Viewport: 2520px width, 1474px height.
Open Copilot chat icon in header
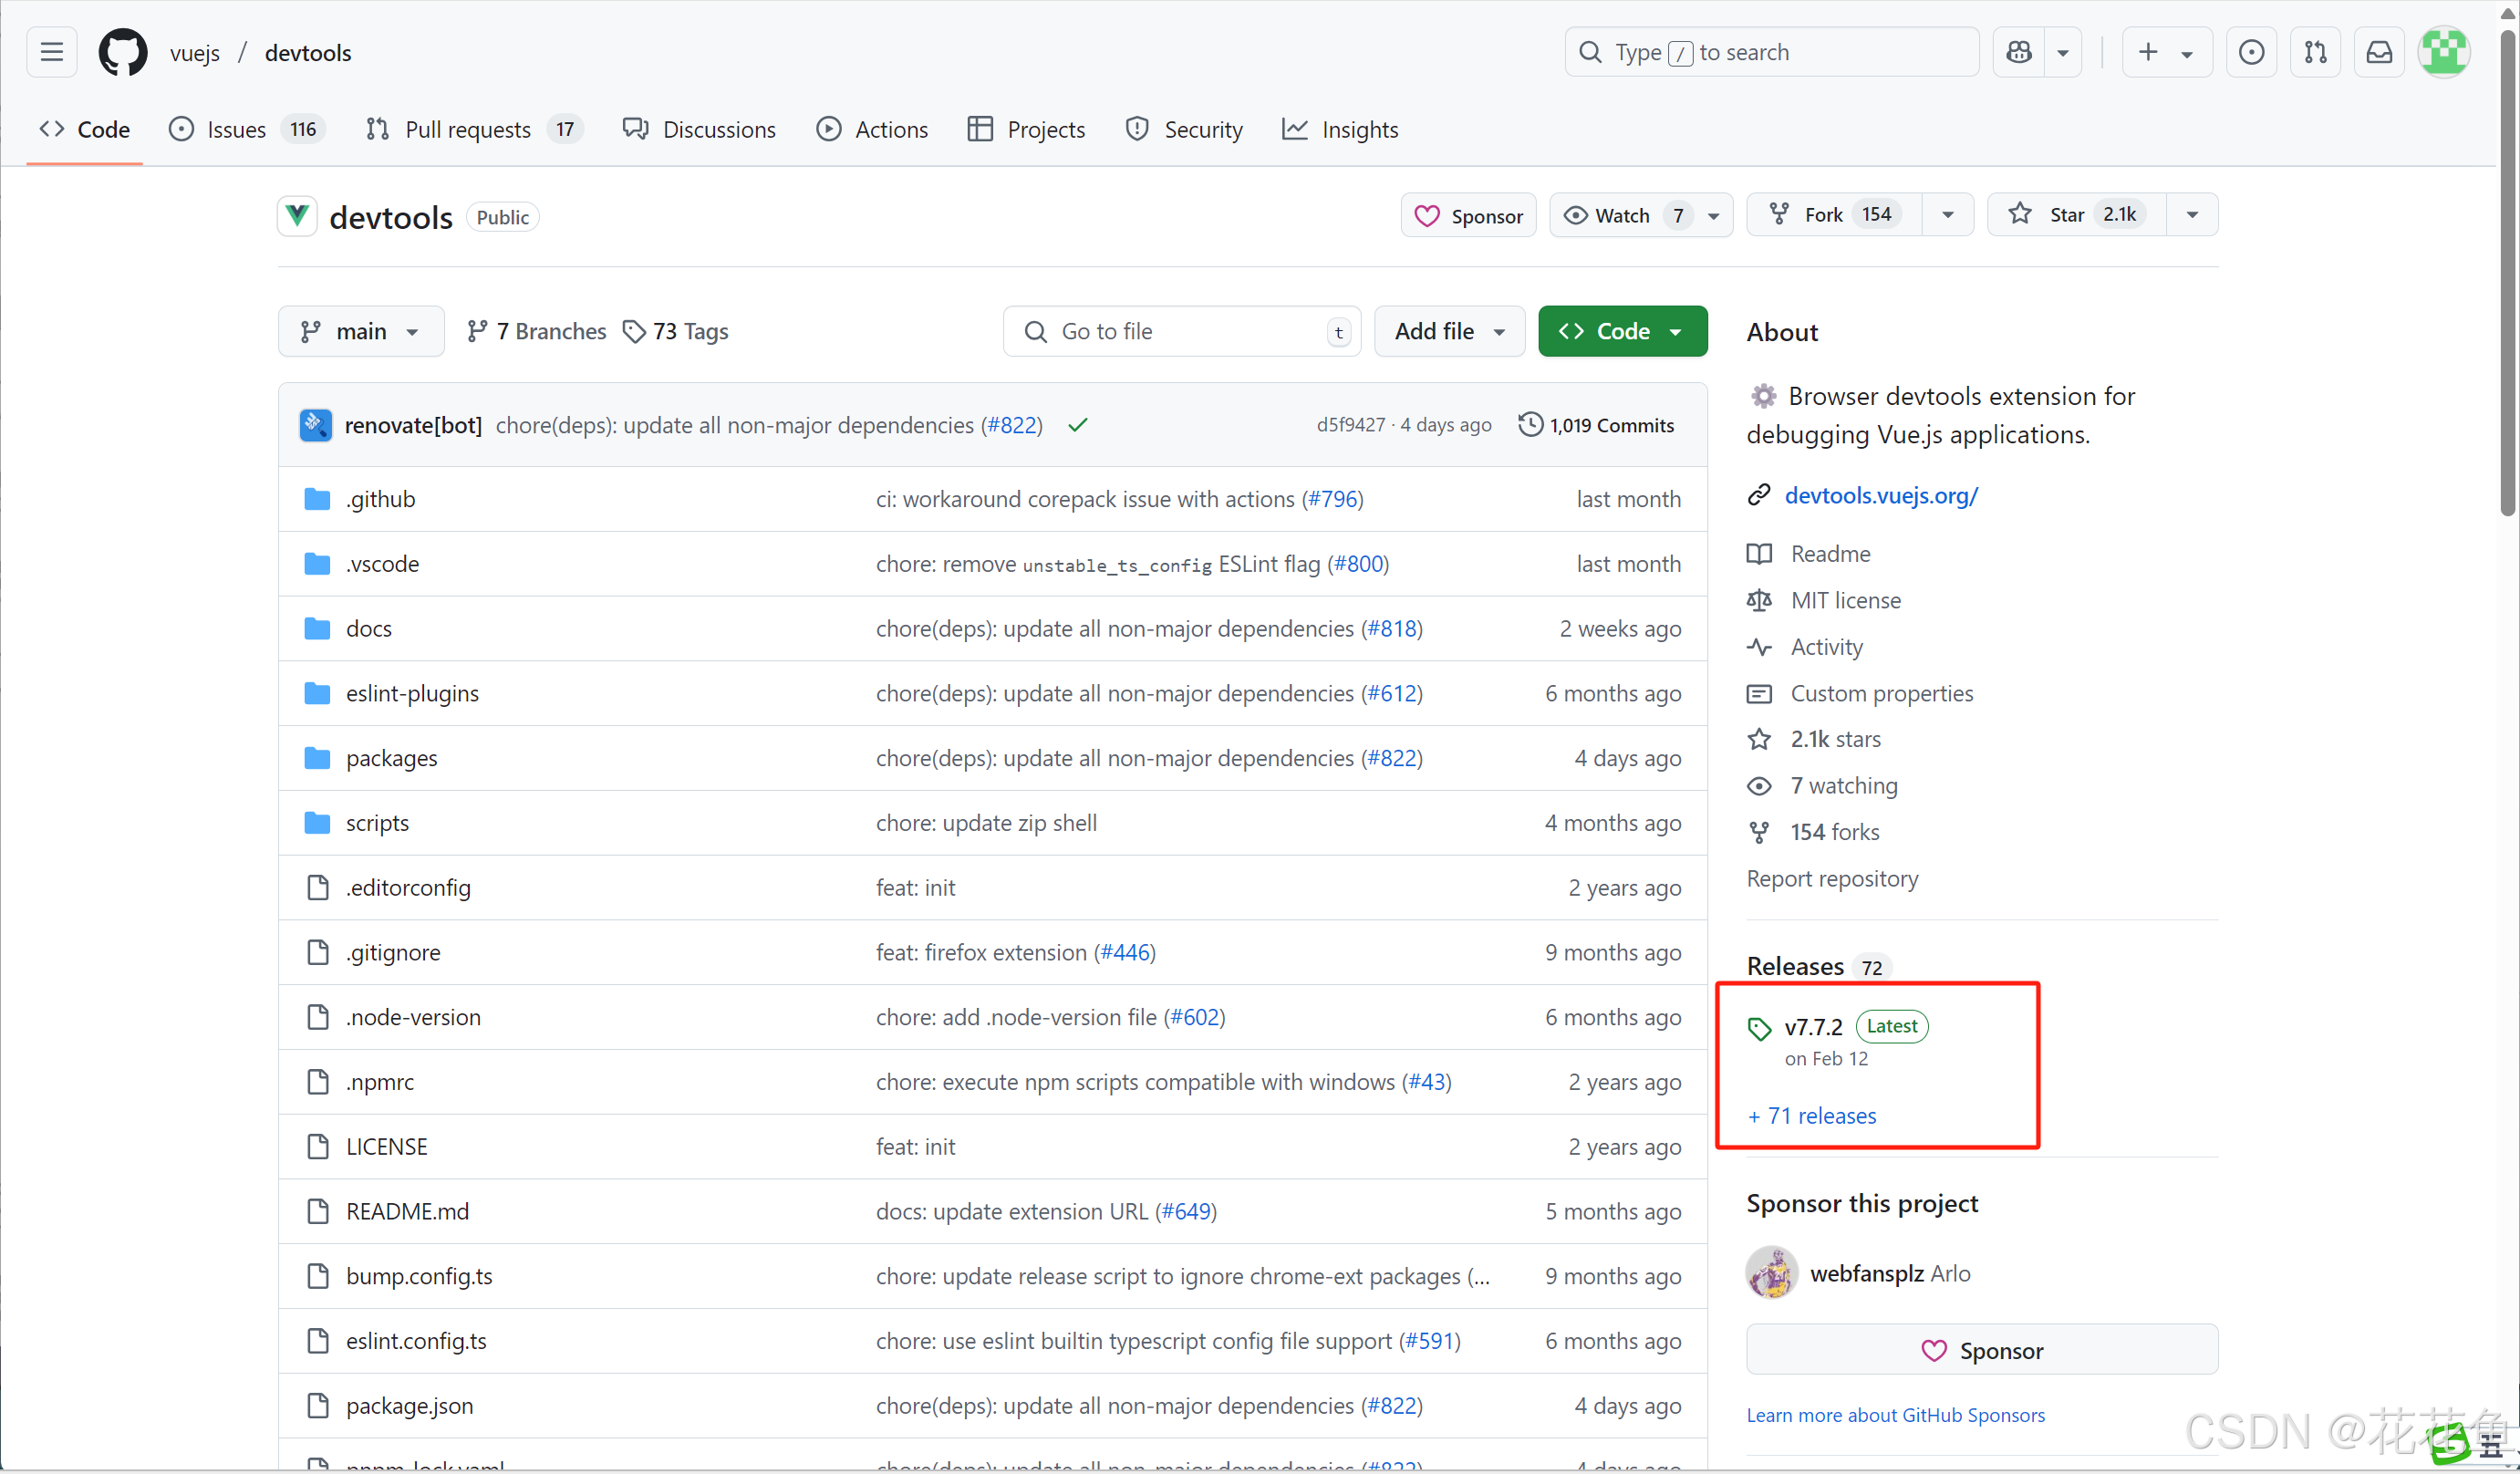pos(2018,52)
